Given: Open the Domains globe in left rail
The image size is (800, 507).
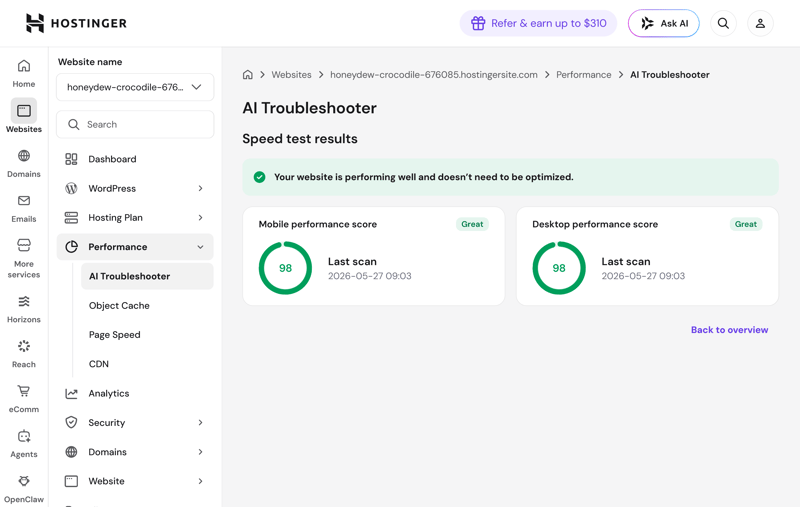Looking at the screenshot, I should (24, 156).
